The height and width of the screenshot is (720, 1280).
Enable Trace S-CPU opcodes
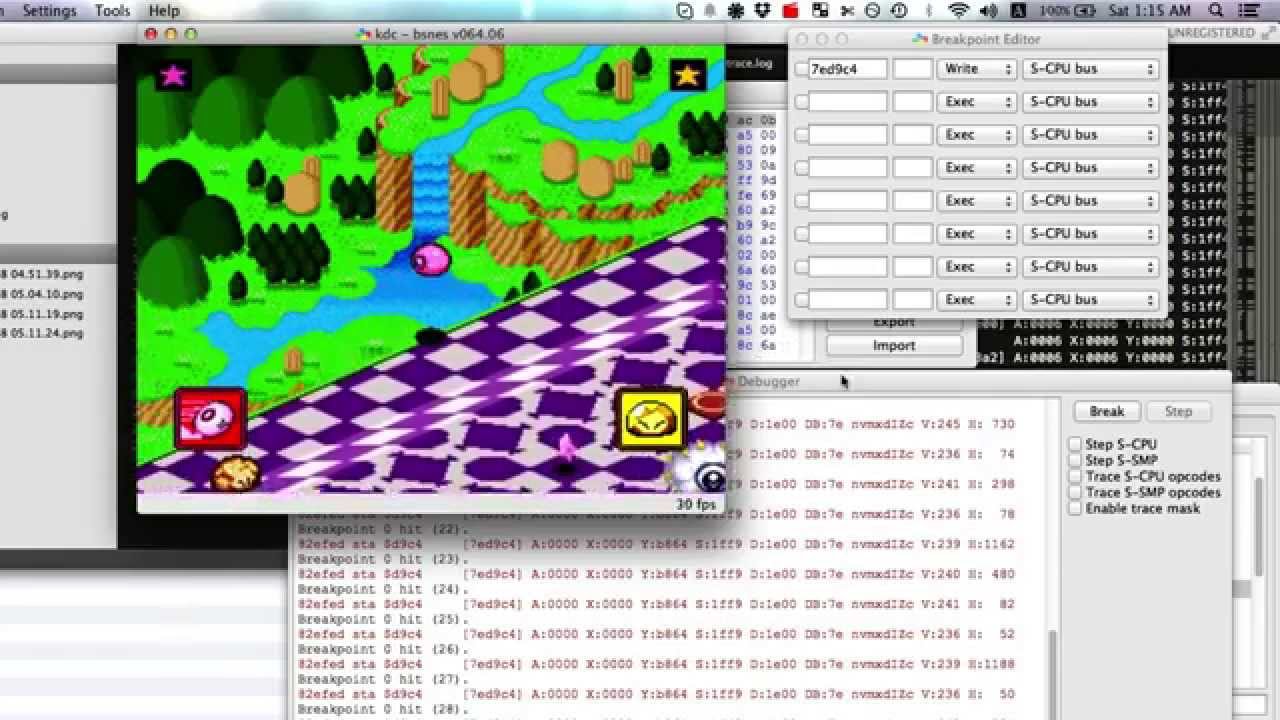coord(1075,476)
